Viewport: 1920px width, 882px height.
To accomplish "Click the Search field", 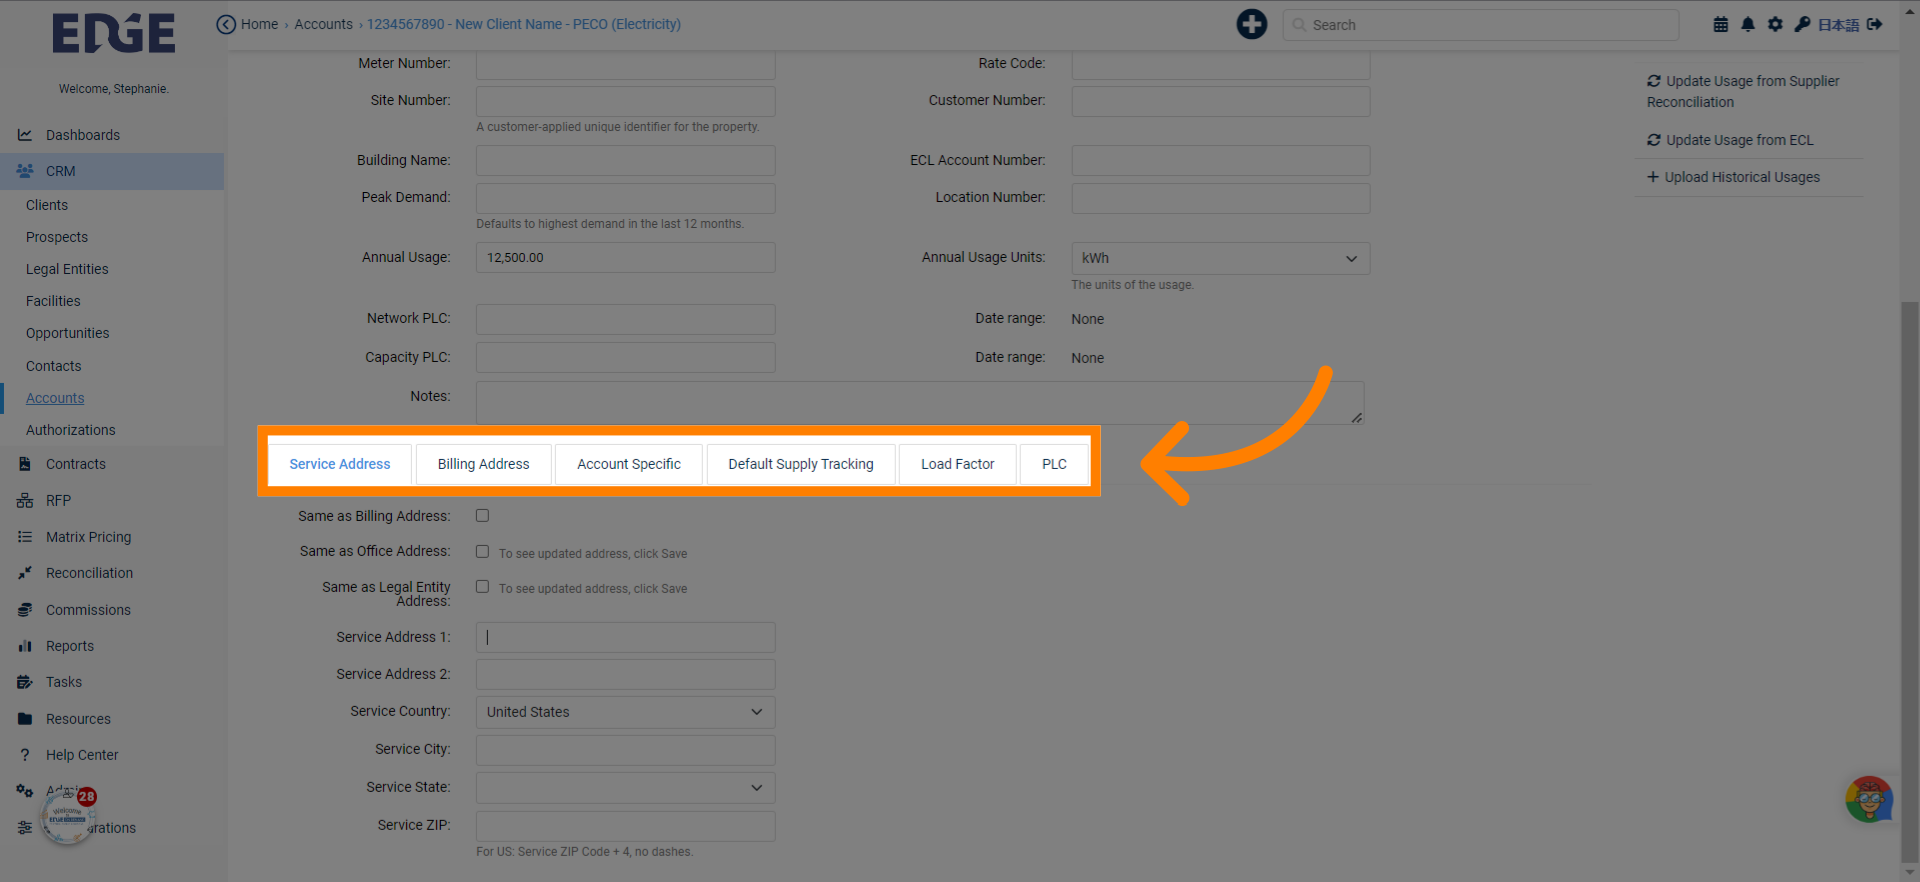I will tap(1480, 25).
